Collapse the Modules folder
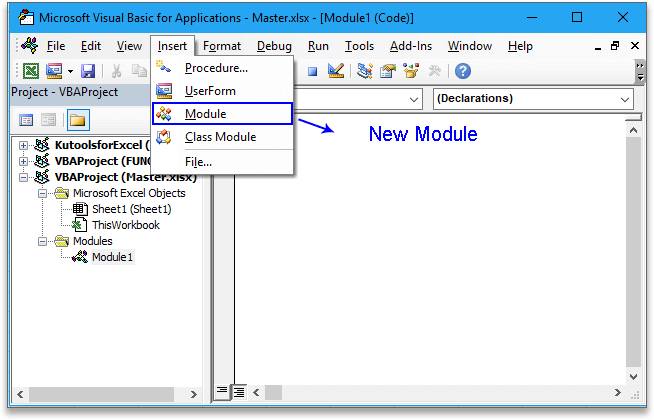The image size is (654, 420). click(43, 241)
